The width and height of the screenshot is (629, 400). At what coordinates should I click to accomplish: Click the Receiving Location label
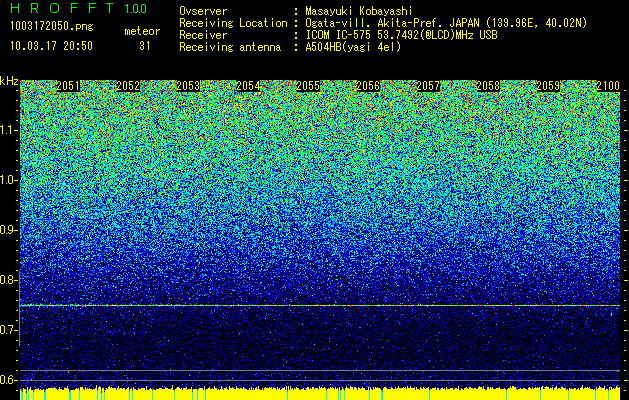pyautogui.click(x=233, y=23)
